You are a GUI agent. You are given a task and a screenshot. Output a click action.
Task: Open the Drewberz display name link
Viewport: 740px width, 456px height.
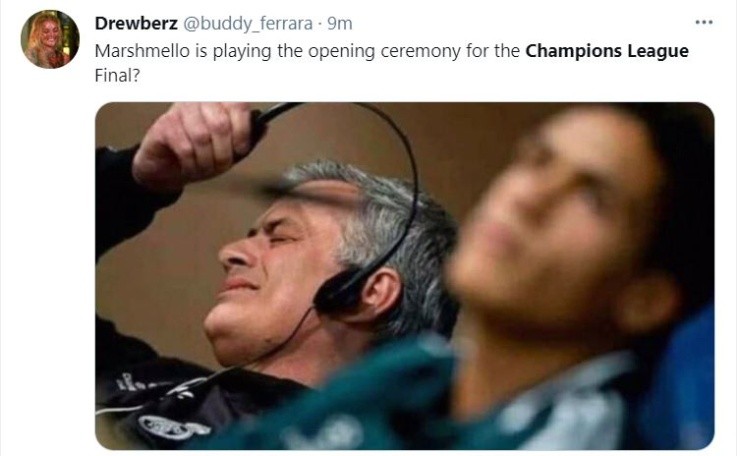tap(136, 23)
